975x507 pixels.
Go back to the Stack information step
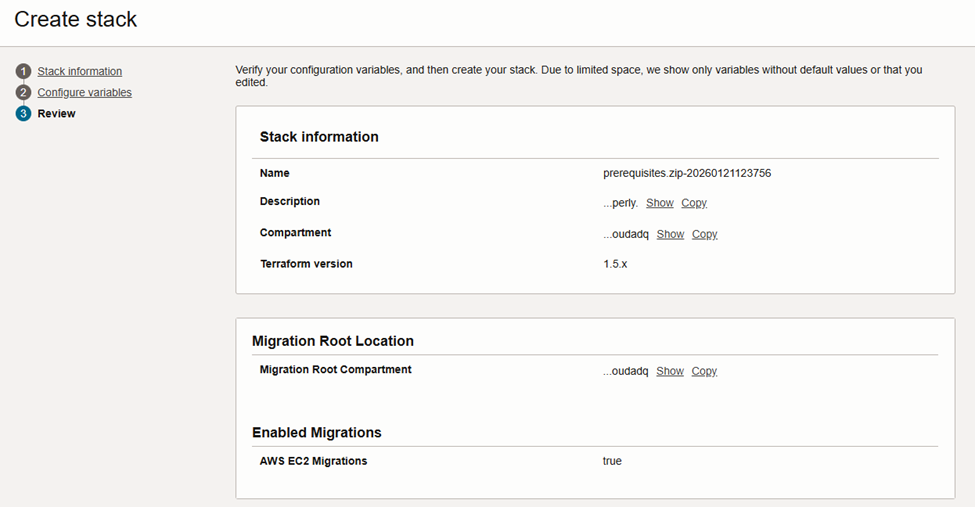coord(80,72)
